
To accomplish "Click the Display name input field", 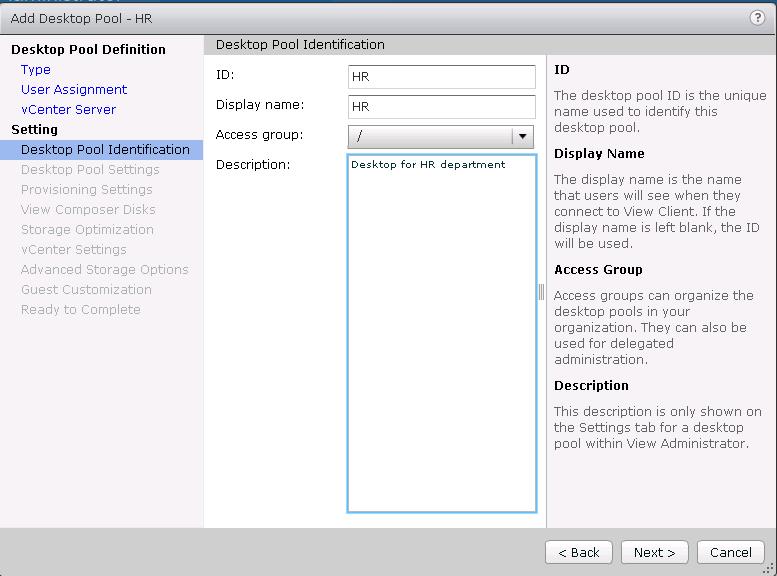I will coord(441,107).
